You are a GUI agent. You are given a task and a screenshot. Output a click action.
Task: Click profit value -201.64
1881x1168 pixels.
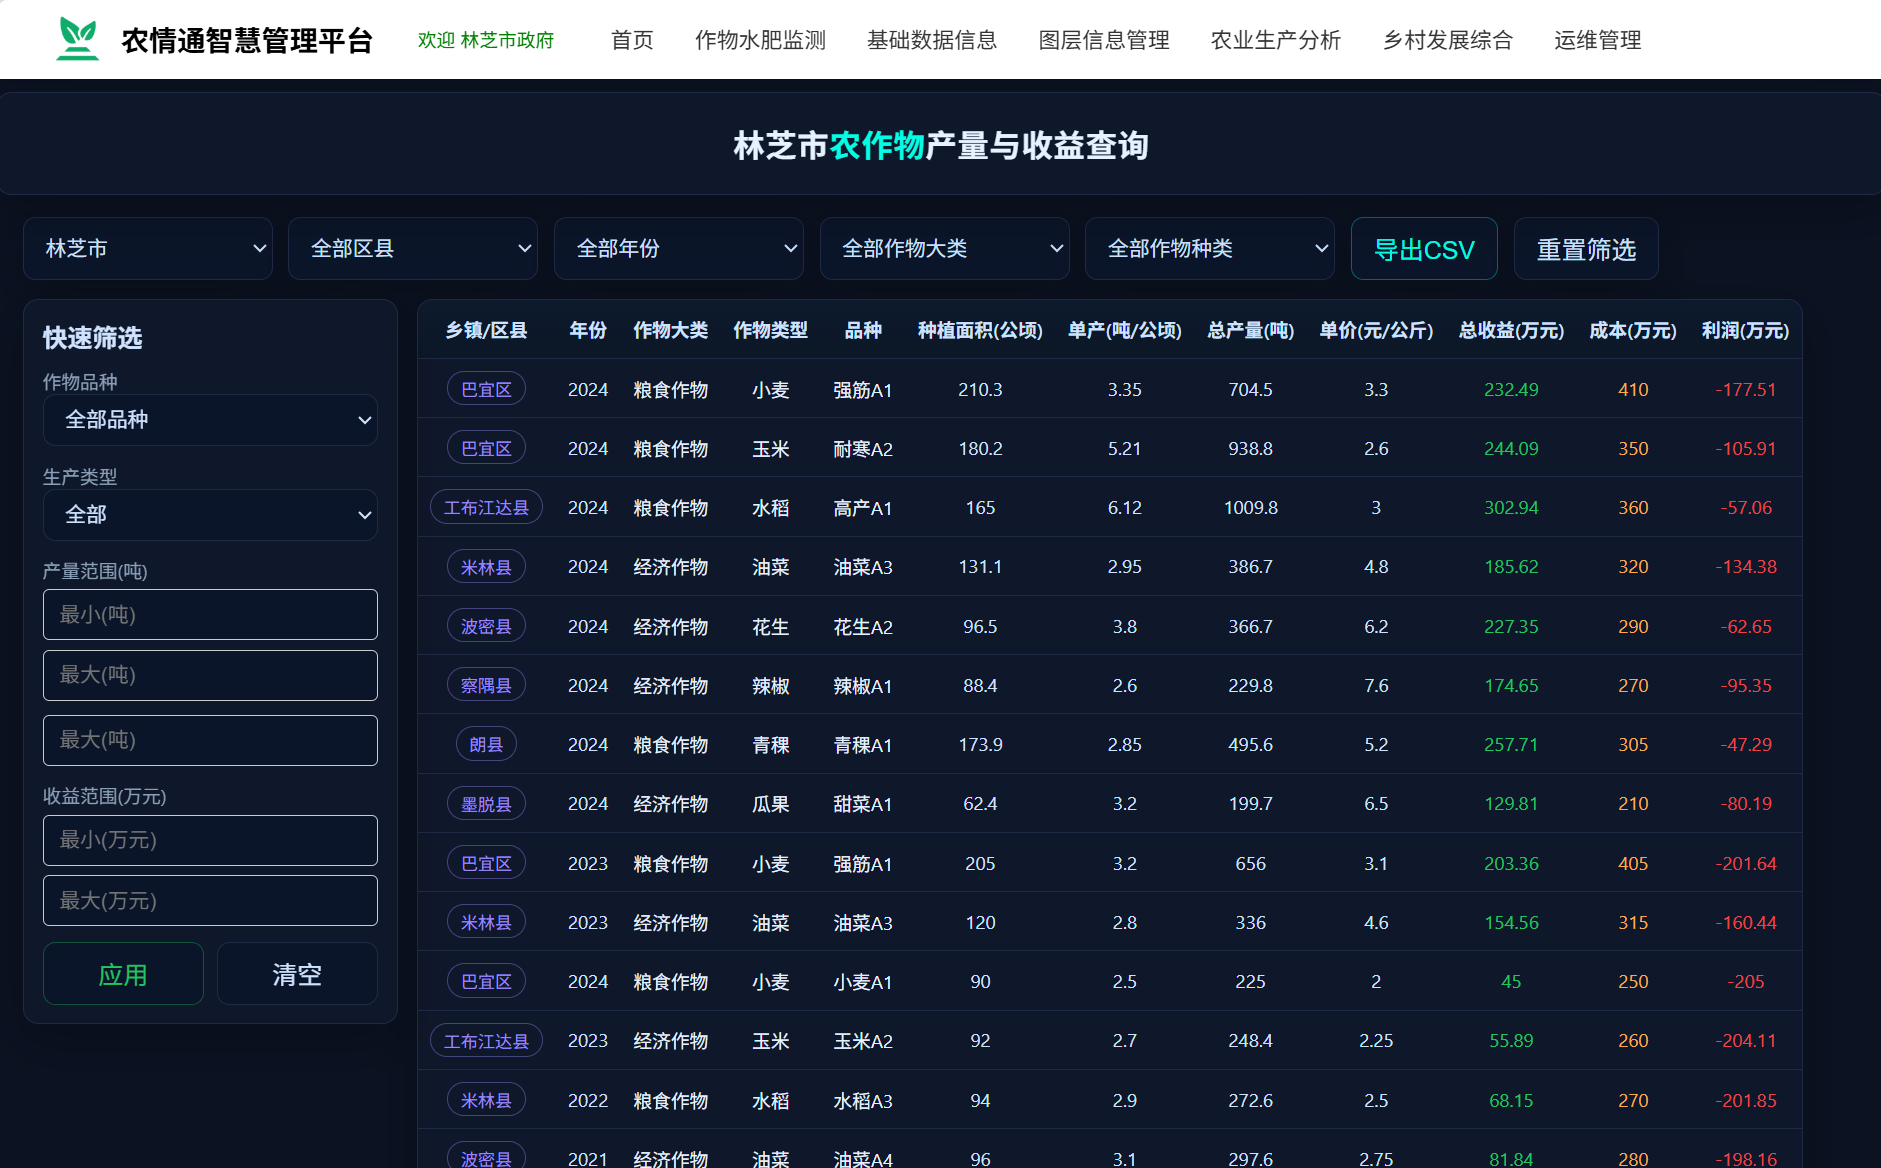1746,863
